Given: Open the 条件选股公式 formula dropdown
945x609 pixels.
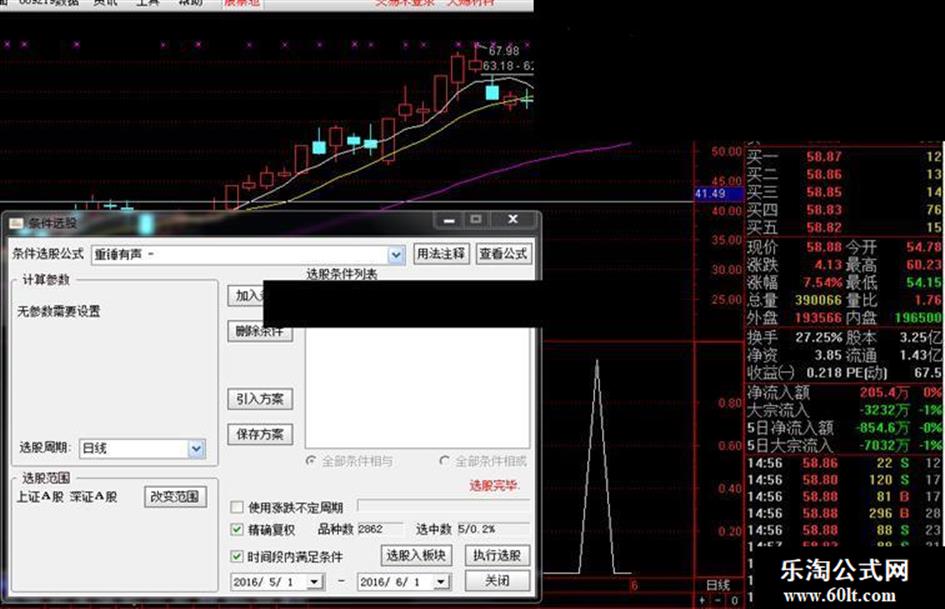Looking at the screenshot, I should pos(395,254).
